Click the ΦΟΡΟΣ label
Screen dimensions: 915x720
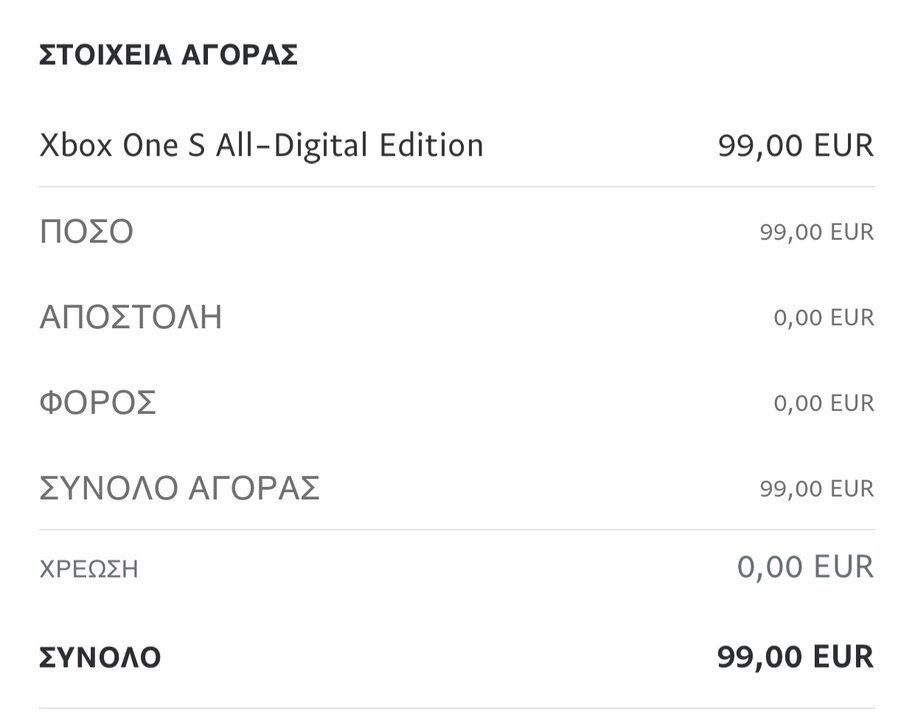coord(98,404)
